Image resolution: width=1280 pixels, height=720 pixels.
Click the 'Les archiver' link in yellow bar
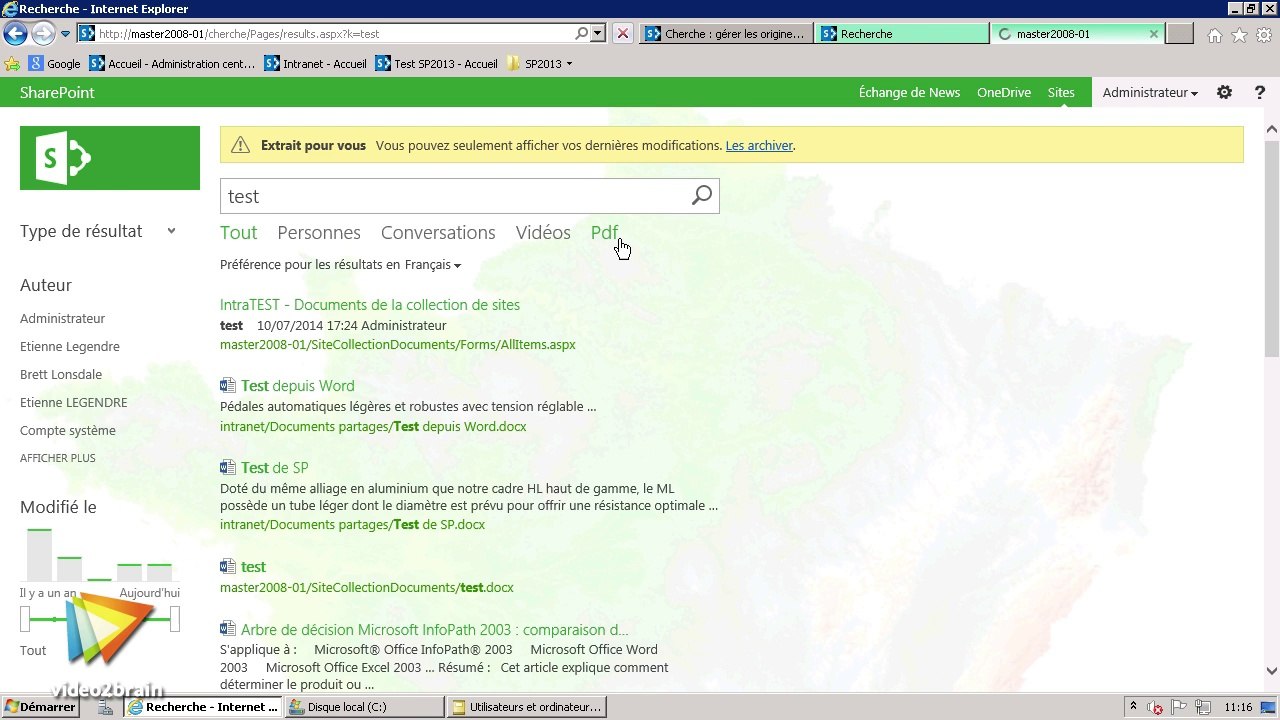759,146
